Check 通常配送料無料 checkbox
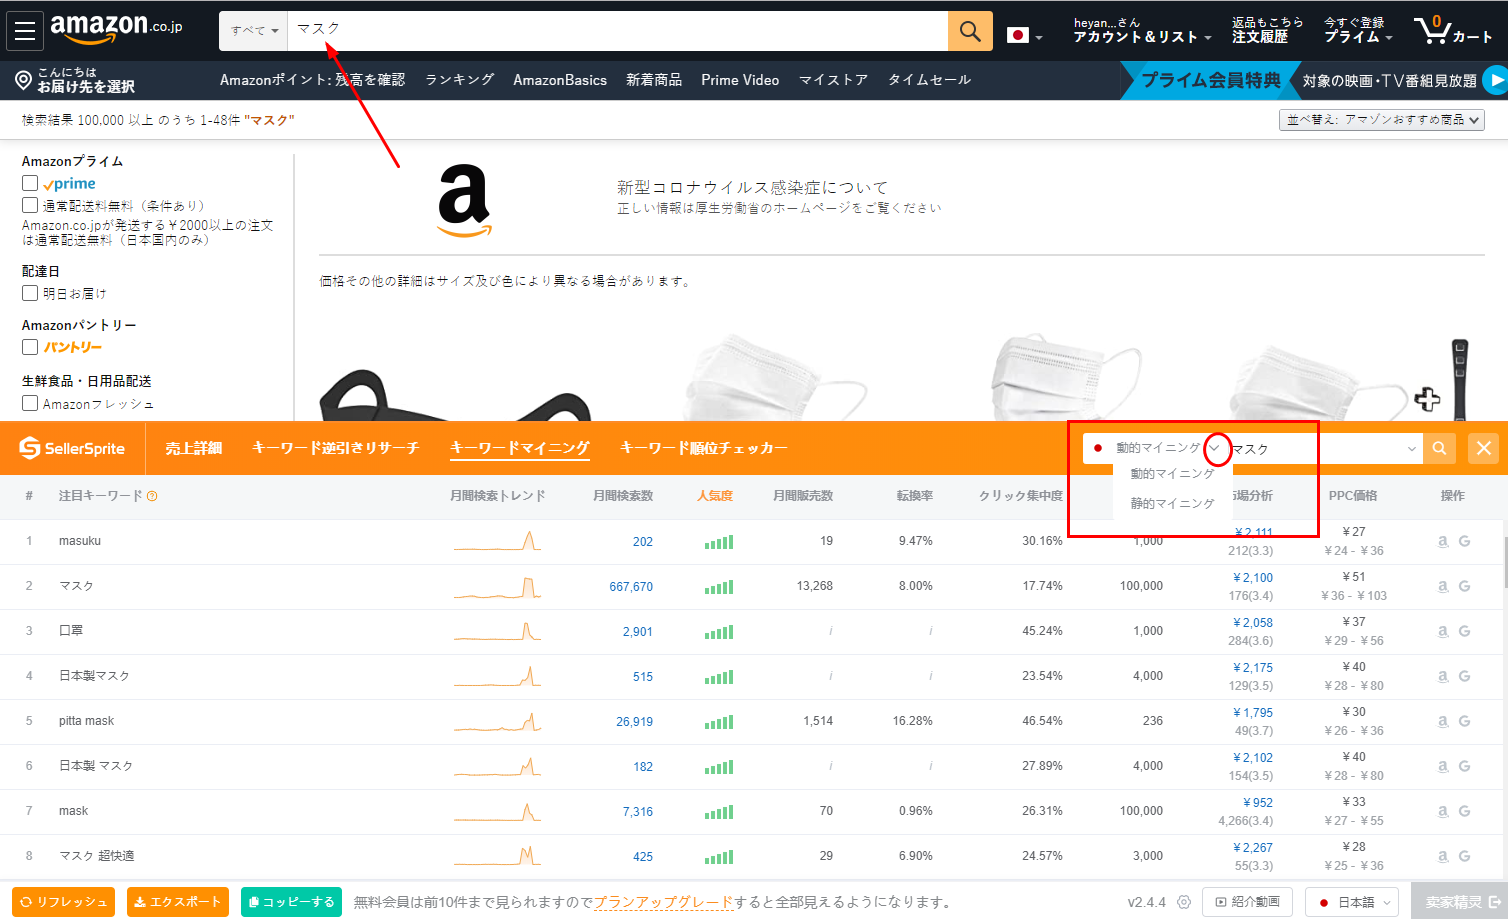 pos(30,205)
